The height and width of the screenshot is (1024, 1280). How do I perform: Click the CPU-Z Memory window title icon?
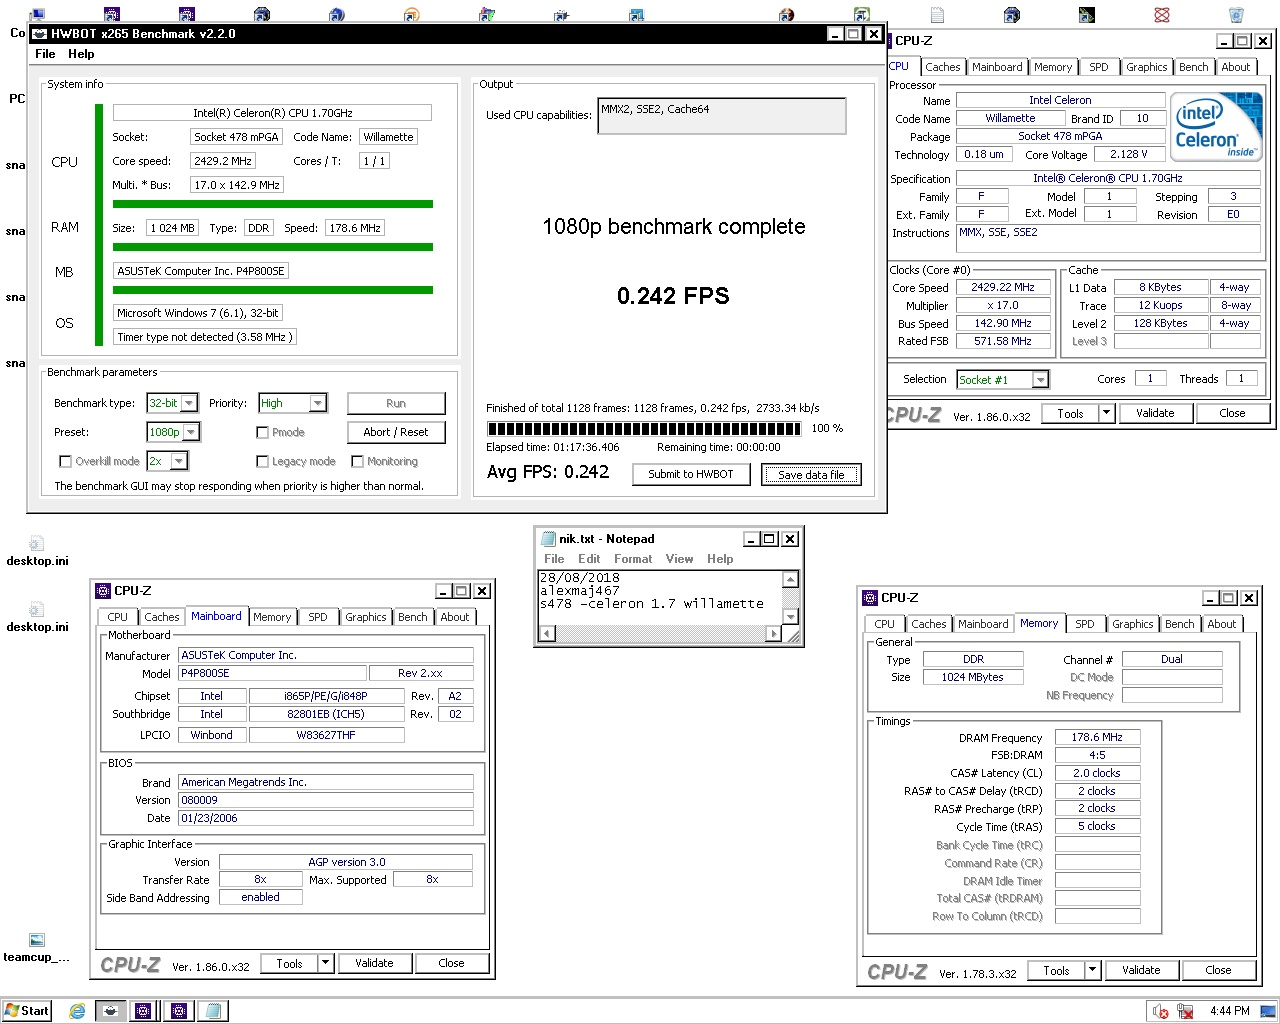click(870, 598)
